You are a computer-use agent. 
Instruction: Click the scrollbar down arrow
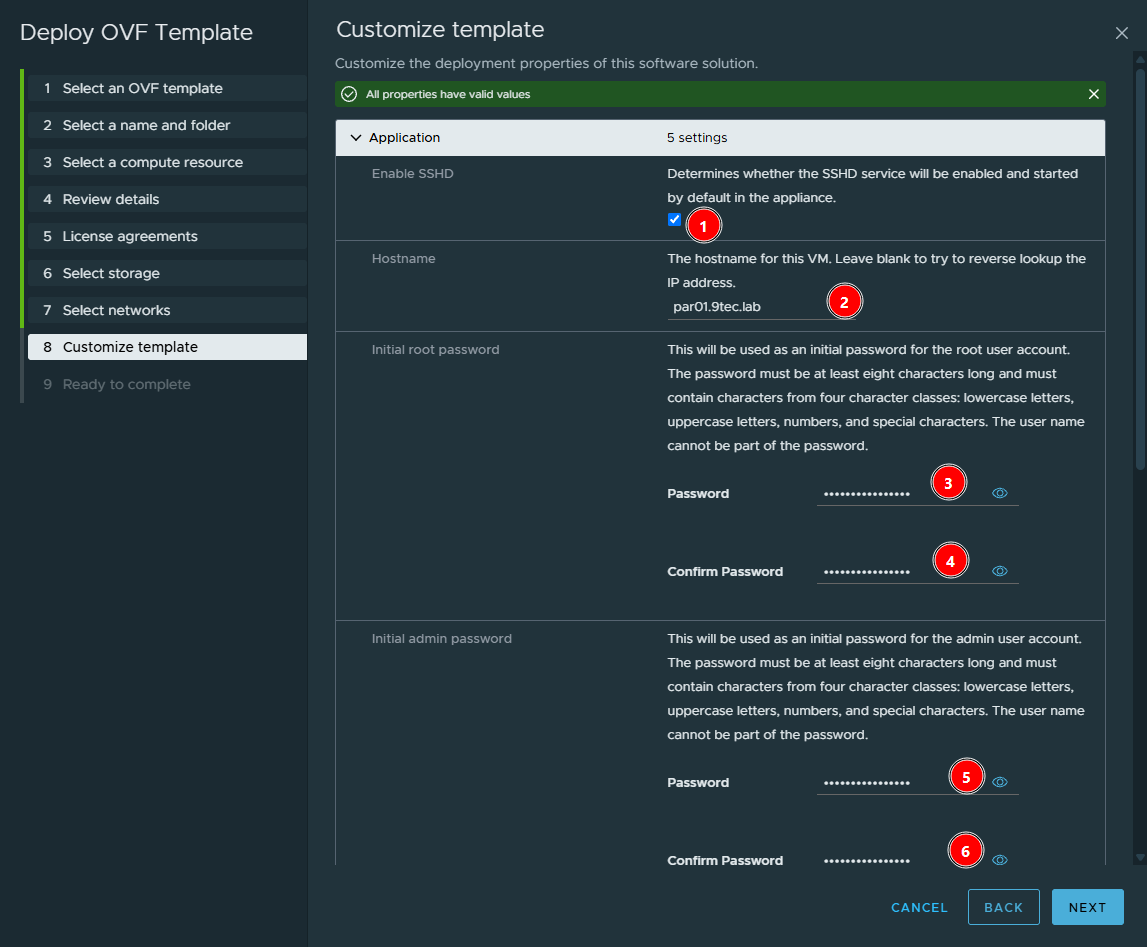tap(1140, 858)
